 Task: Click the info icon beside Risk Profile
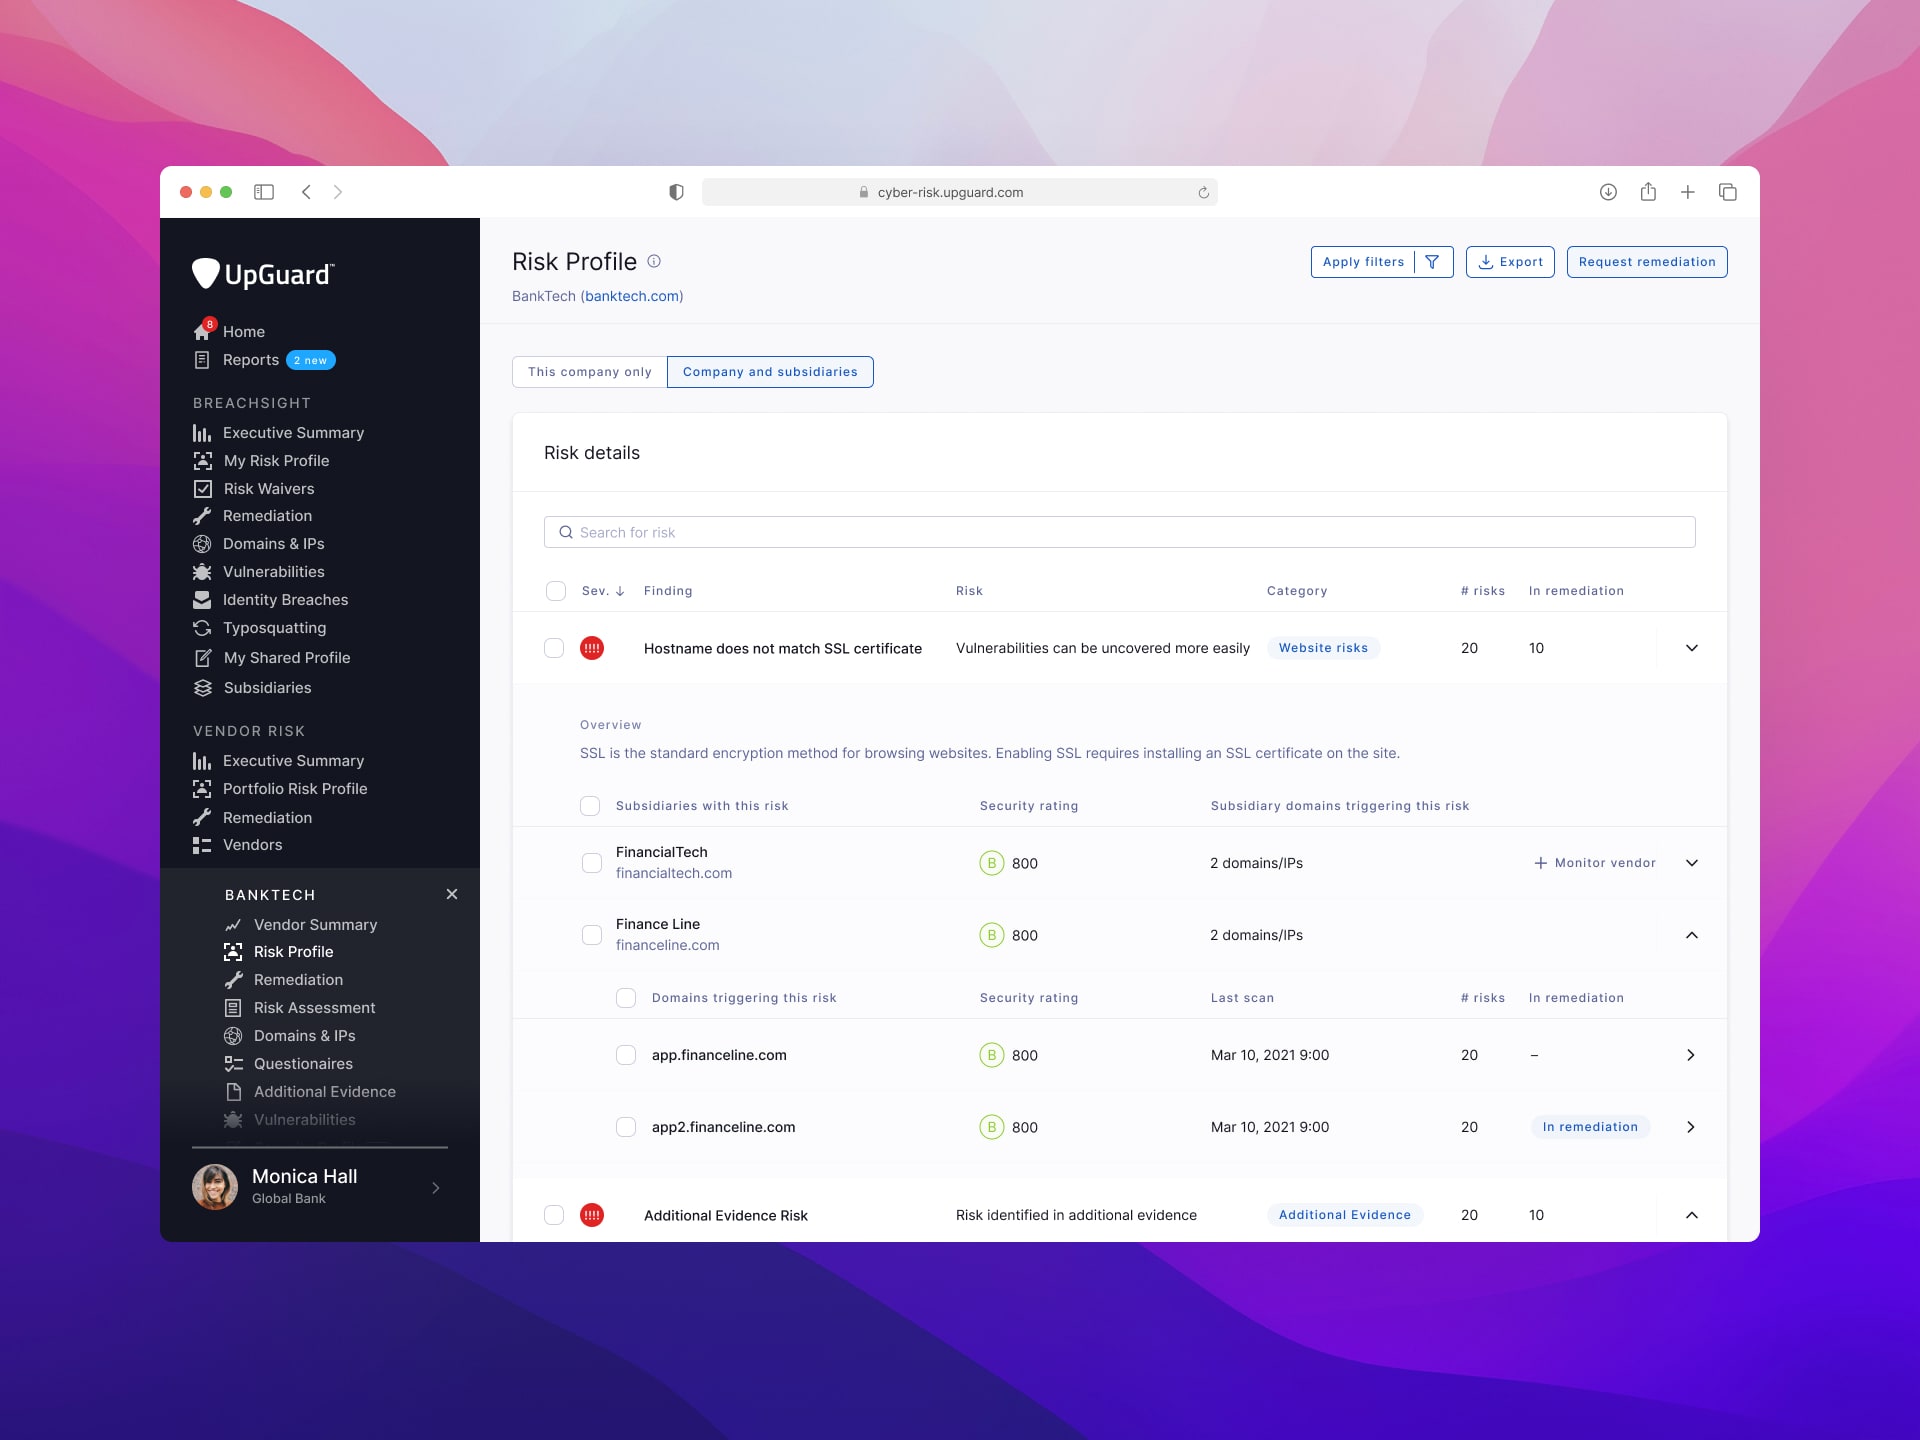[654, 261]
